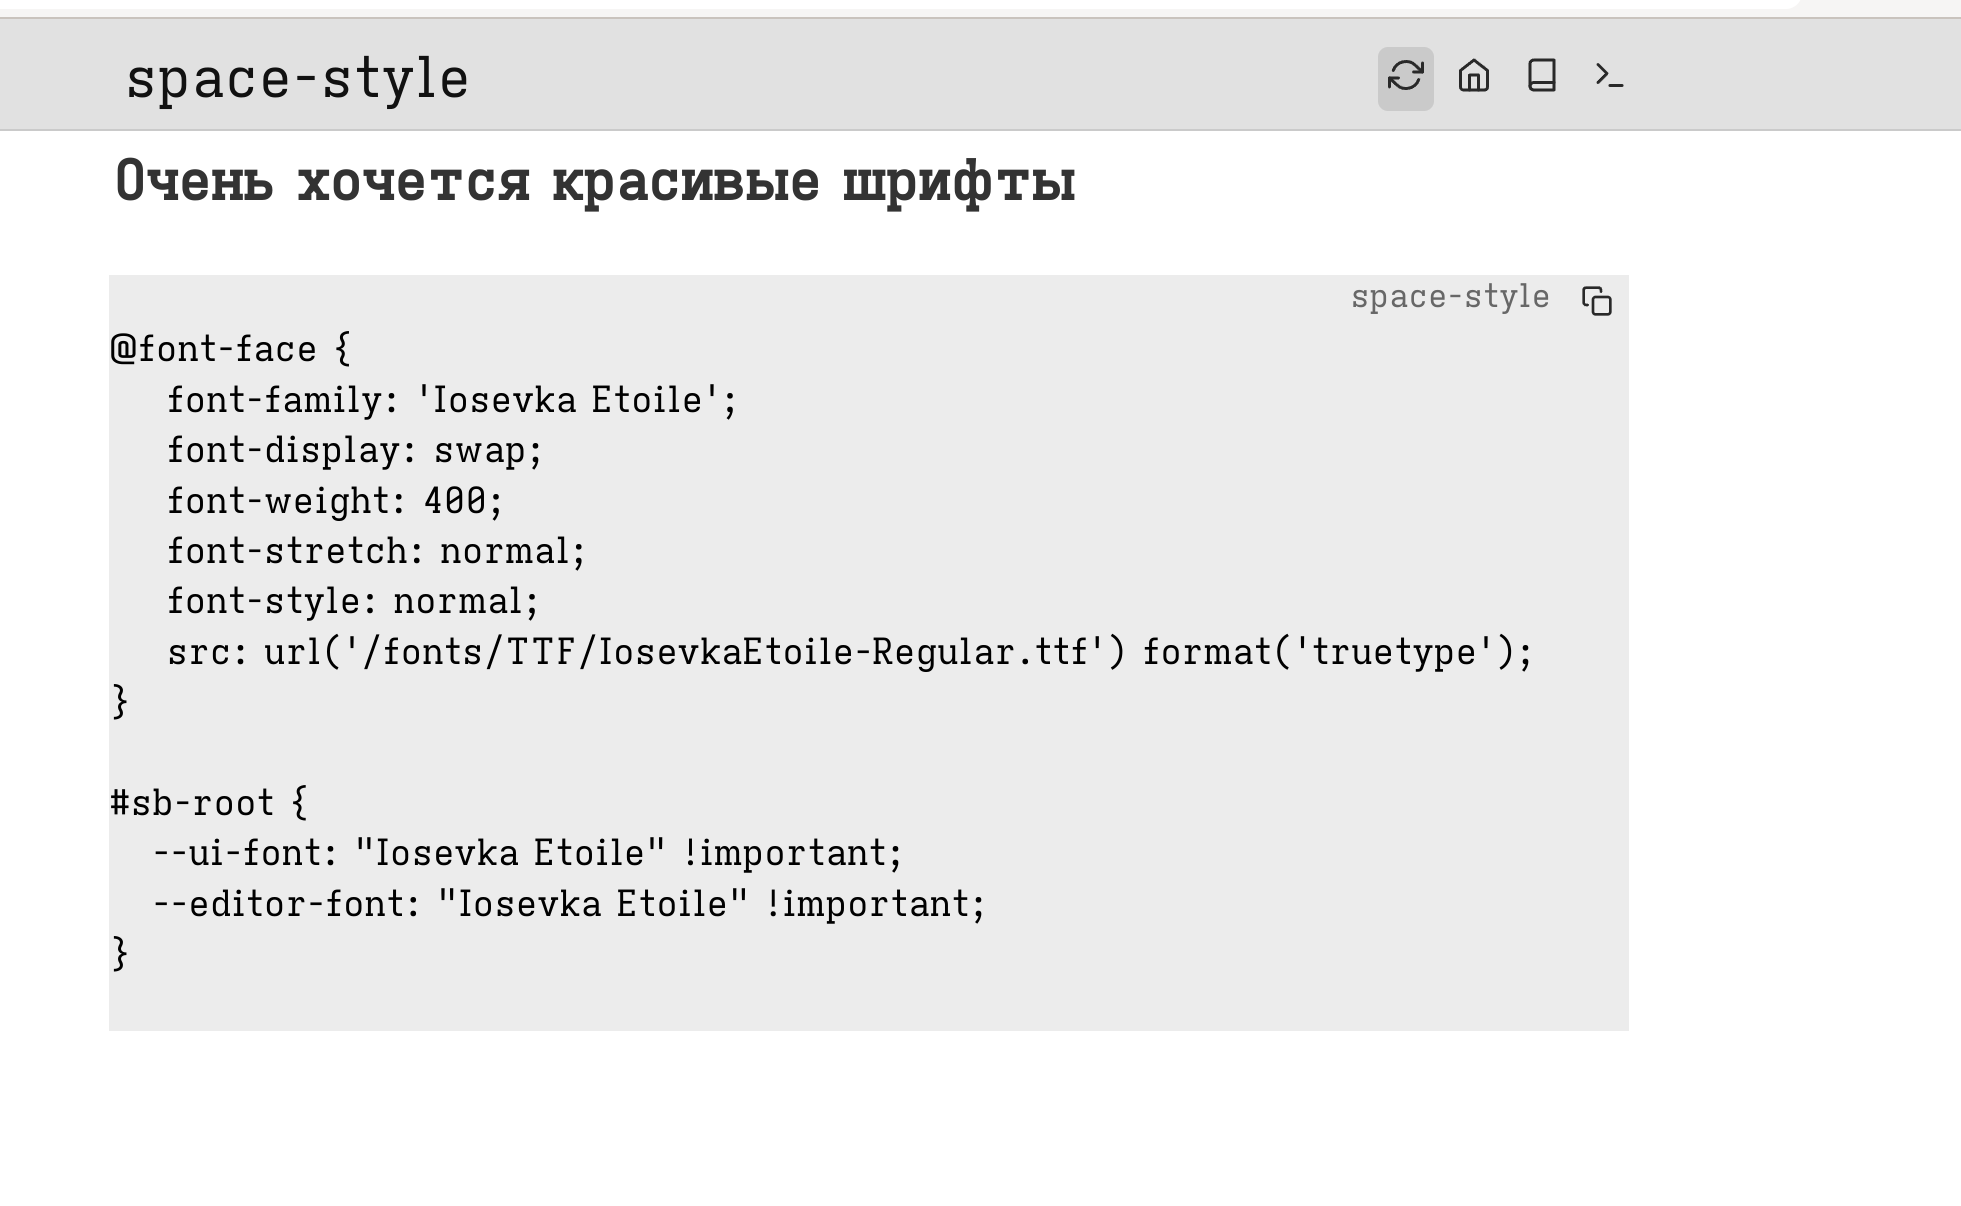1961x1206 pixels.
Task: Click the --ui-font declaration line
Action: coord(527,853)
